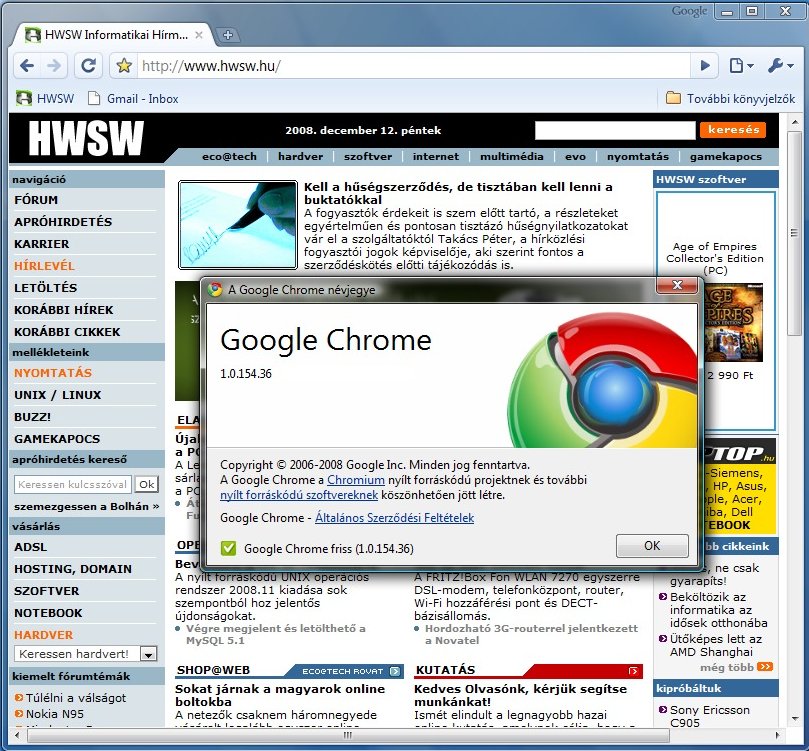The image size is (809, 751).
Task: Open KORÁBBI CIKKEK in the sidebar
Action: click(67, 332)
